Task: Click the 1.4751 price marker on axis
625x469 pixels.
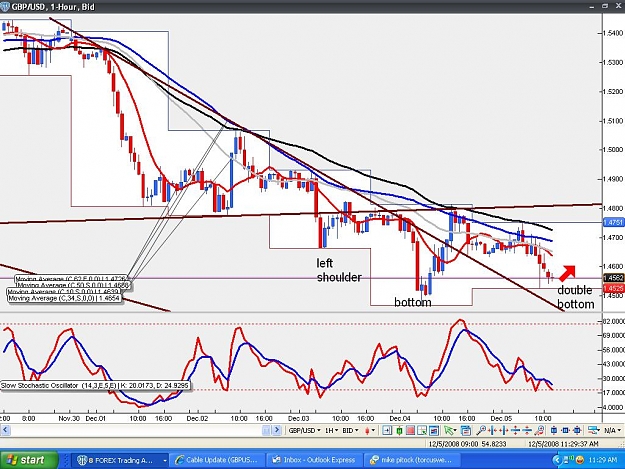Action: pos(613,222)
